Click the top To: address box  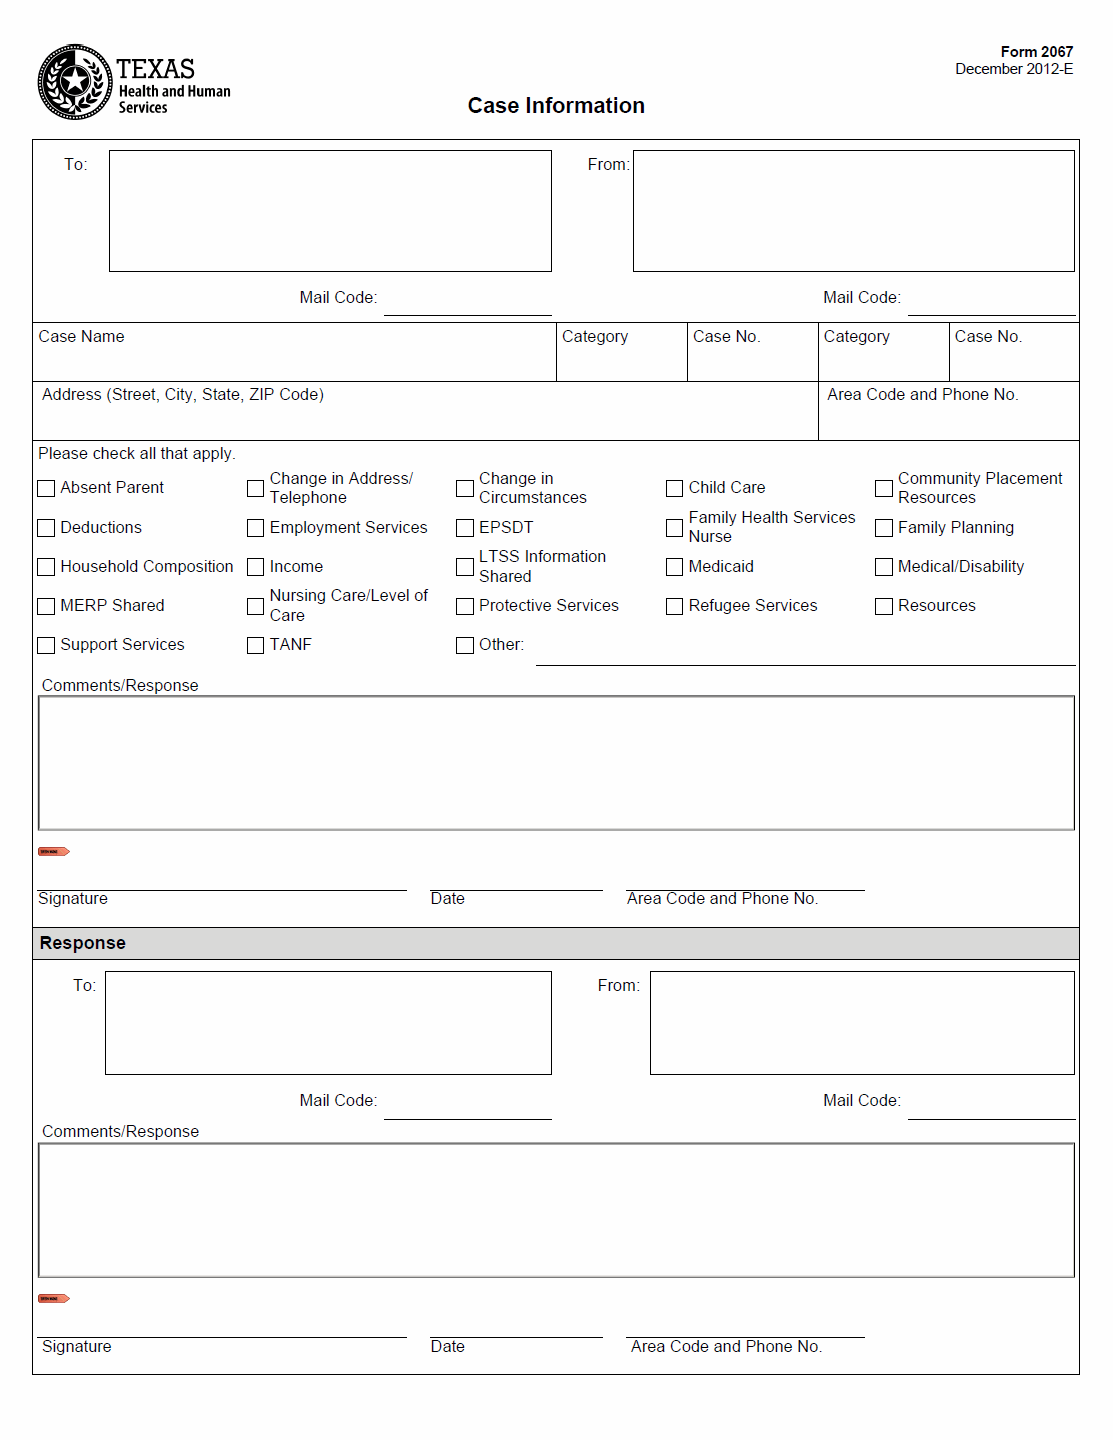tap(330, 211)
